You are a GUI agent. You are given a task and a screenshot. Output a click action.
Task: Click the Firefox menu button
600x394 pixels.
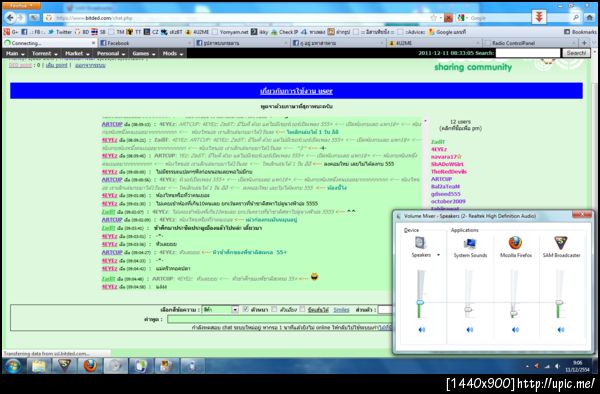point(21,6)
